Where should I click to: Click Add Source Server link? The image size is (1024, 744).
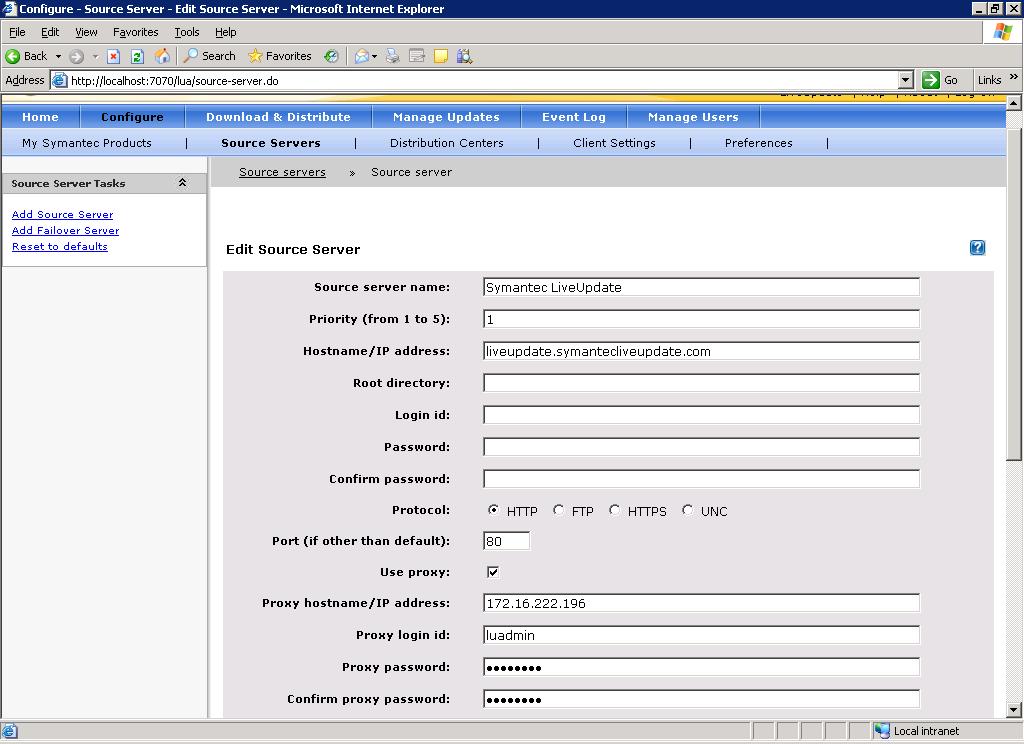coord(63,214)
